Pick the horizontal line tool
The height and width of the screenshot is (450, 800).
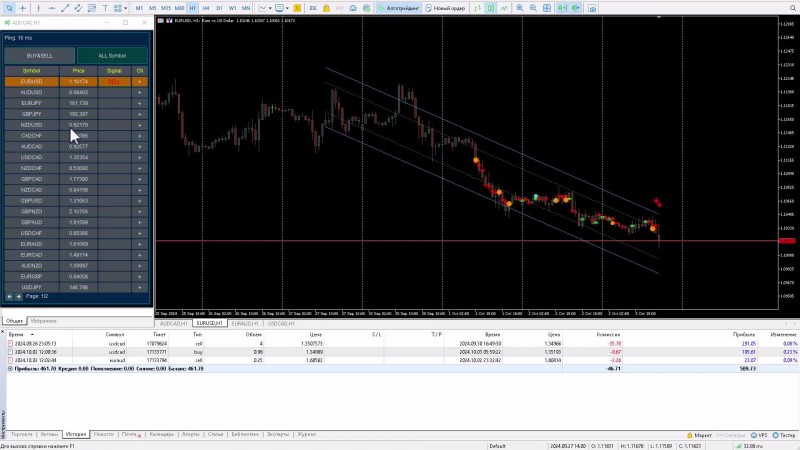coord(52,8)
